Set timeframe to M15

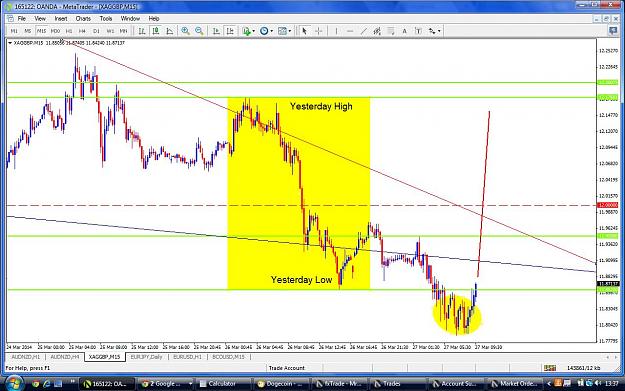coord(41,31)
